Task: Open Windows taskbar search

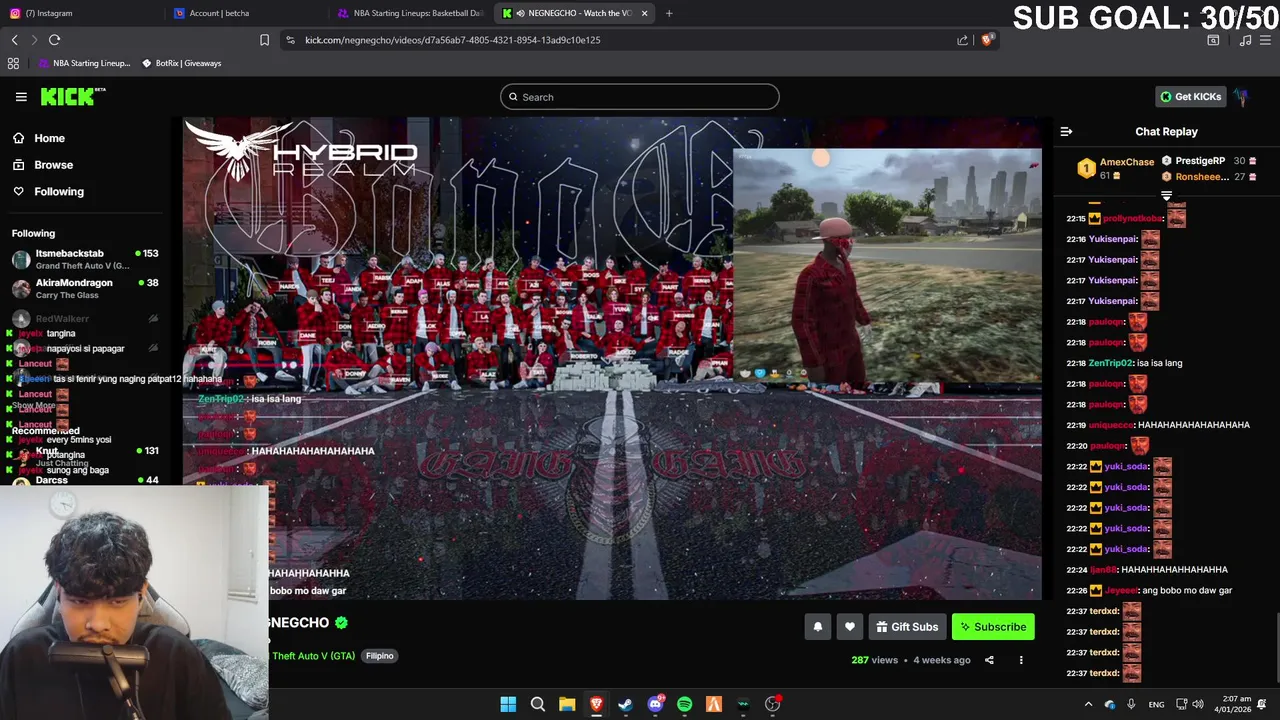Action: pos(537,704)
